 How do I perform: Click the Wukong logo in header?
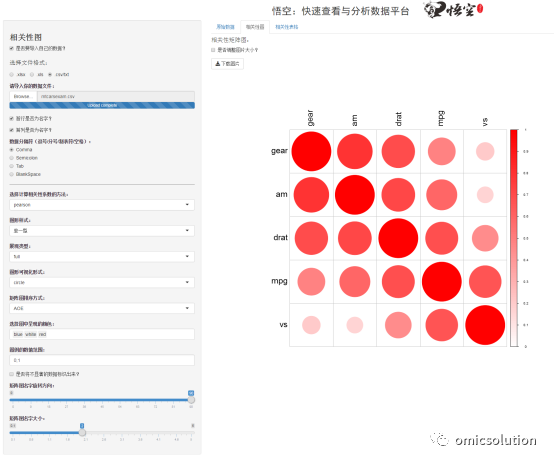coord(453,10)
